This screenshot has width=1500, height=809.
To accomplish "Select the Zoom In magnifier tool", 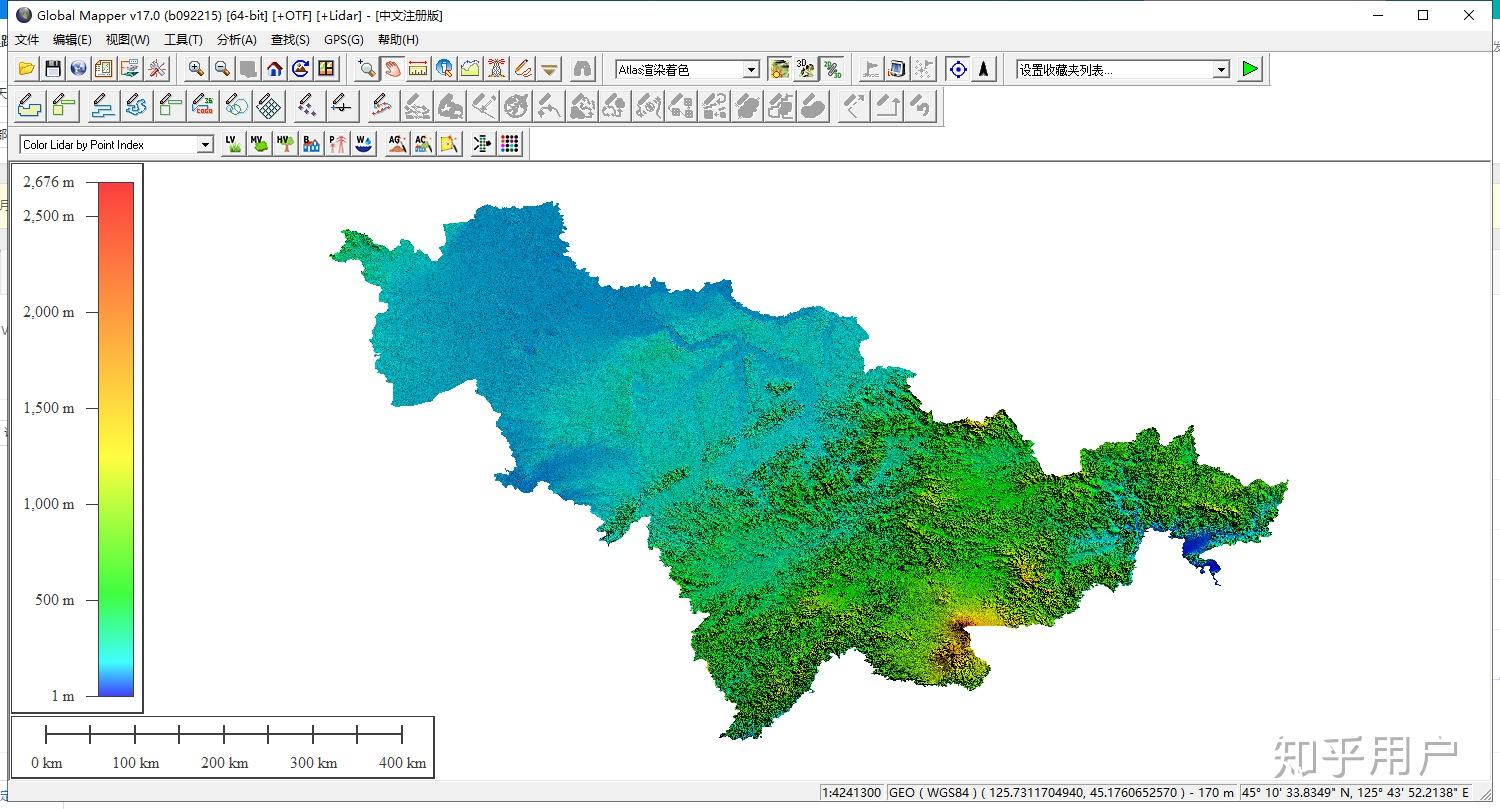I will 196,69.
